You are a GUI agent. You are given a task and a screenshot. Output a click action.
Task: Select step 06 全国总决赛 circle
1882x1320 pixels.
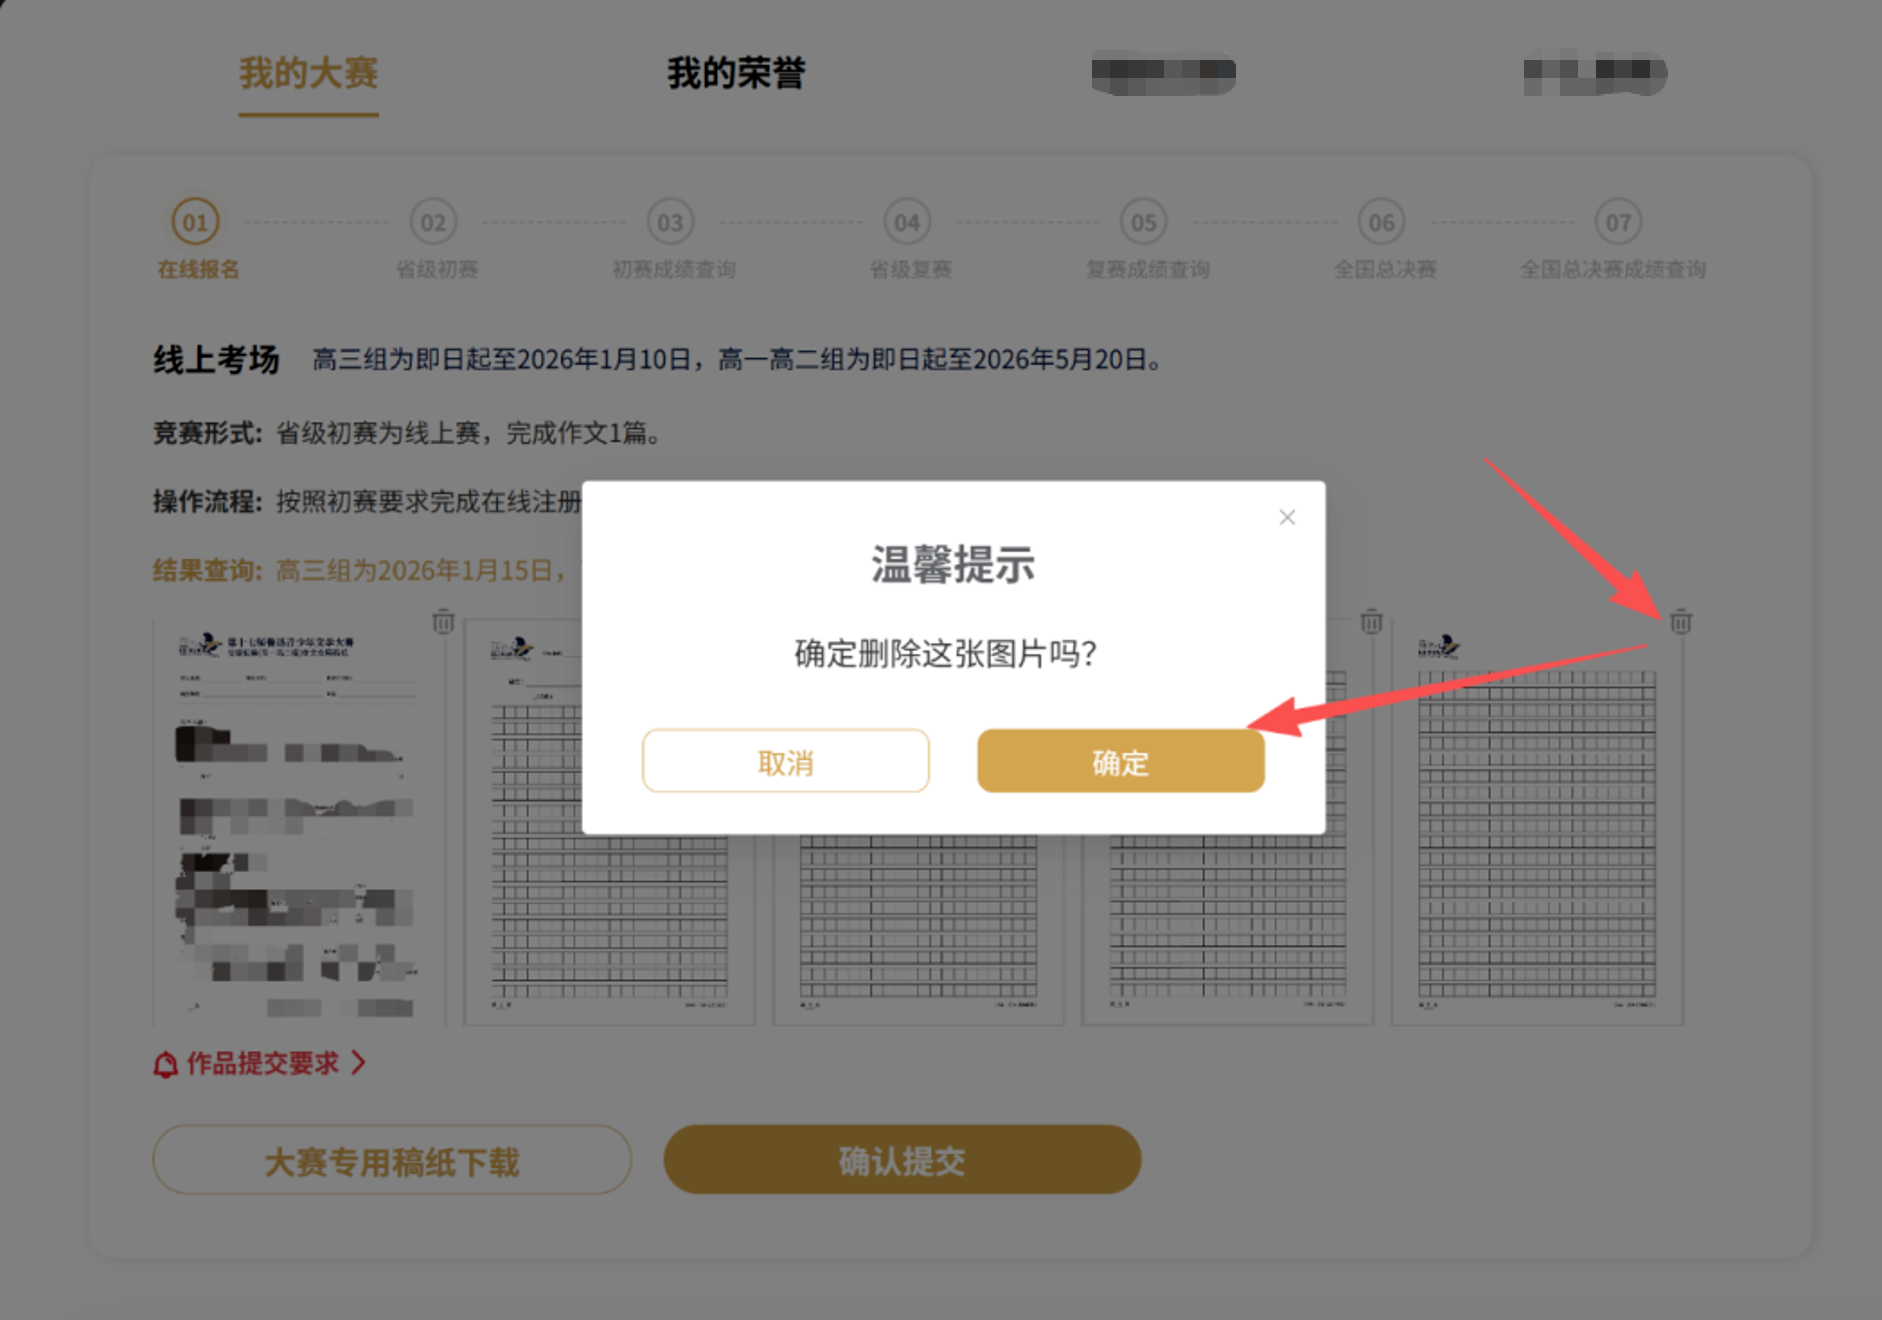[1381, 222]
